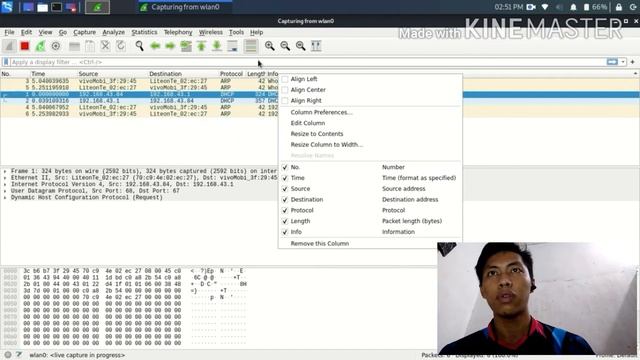Toggle packet list colorization
The width and height of the screenshot is (640, 360).
tap(251, 46)
